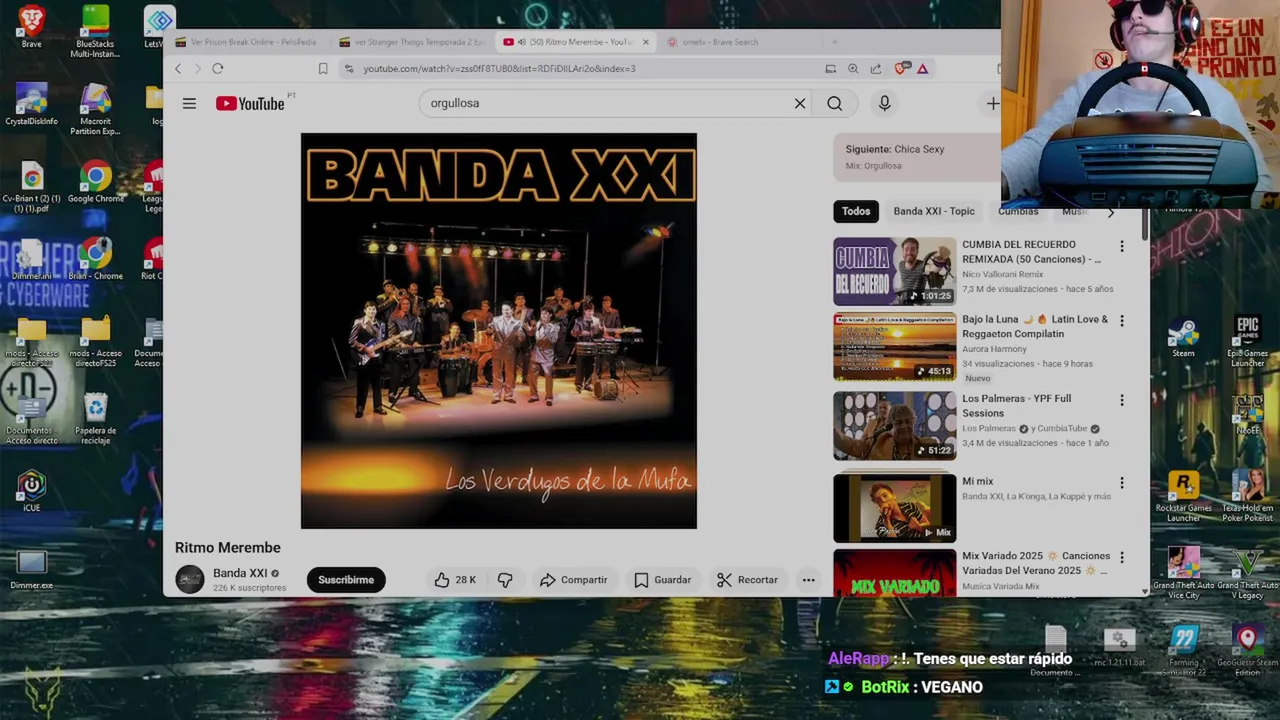Open Brave Shields lion icon in address bar
This screenshot has width=1280, height=720.
click(901, 68)
